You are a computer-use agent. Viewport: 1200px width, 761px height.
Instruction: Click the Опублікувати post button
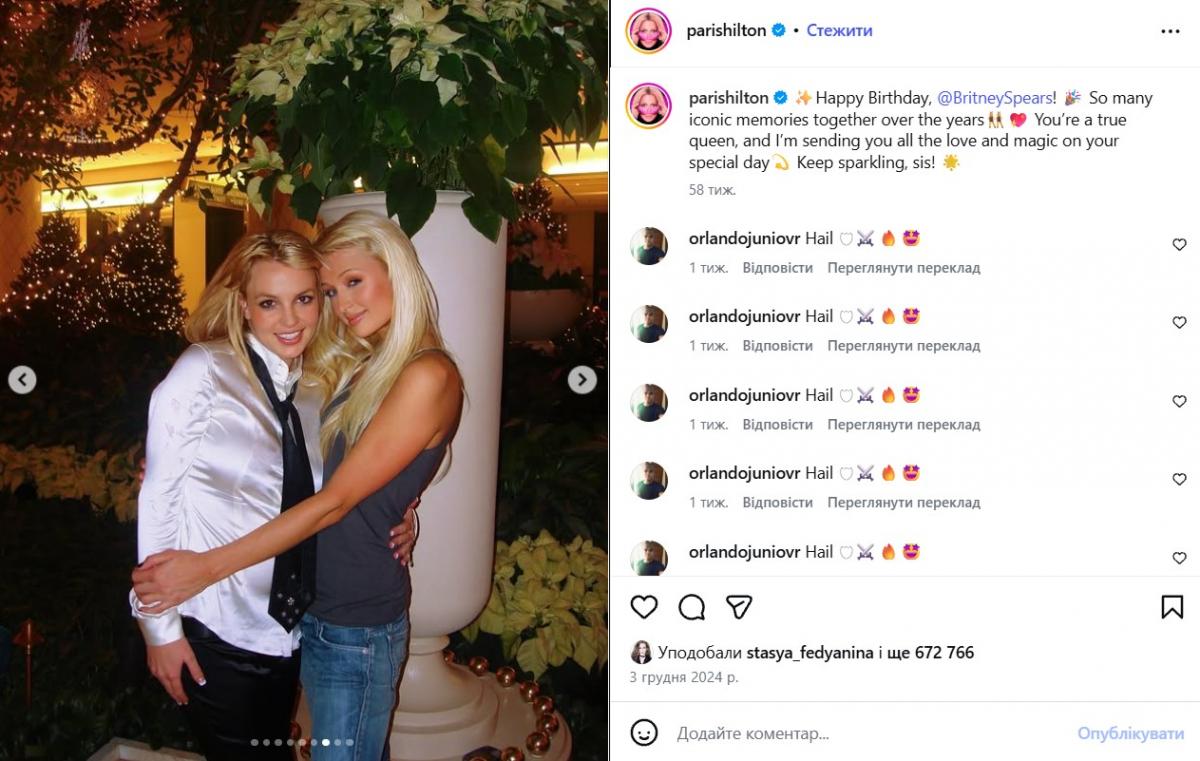[x=1130, y=733]
